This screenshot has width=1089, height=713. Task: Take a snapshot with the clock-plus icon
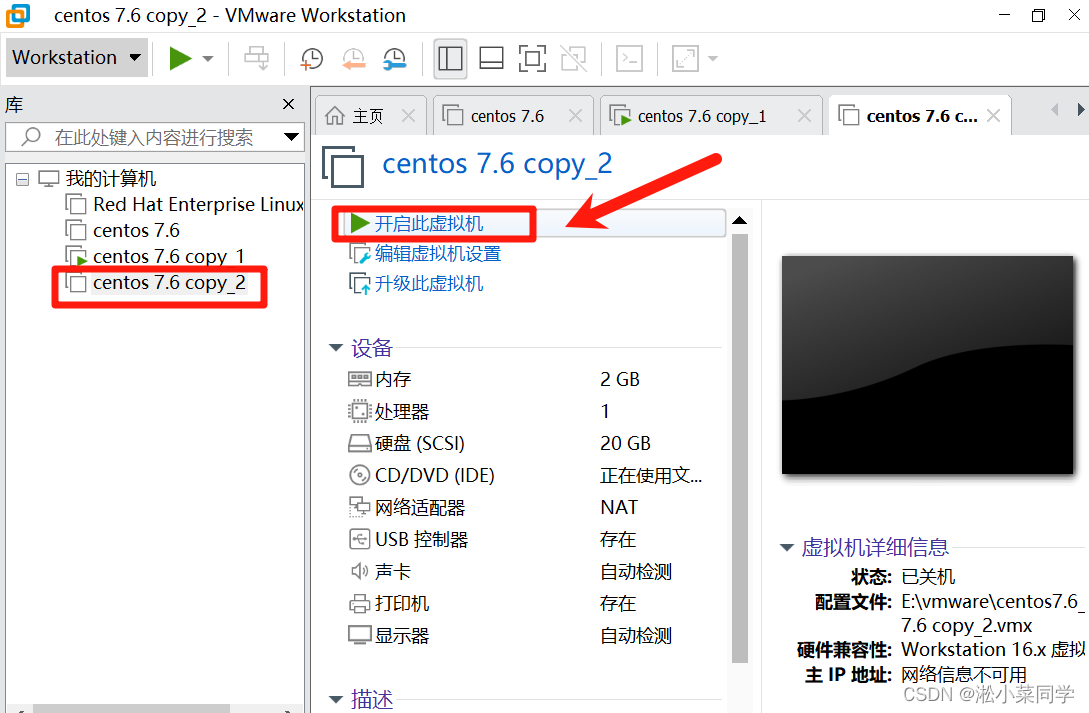click(312, 59)
